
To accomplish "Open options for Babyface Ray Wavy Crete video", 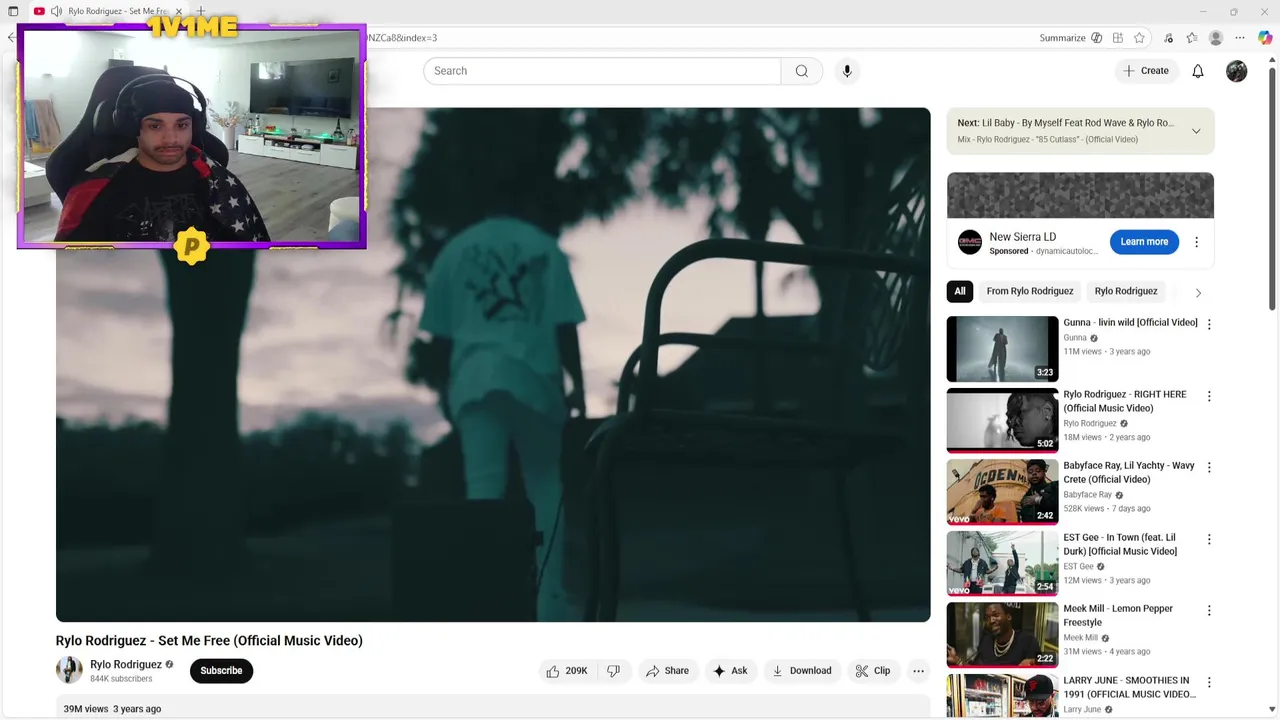I will 1209,467.
